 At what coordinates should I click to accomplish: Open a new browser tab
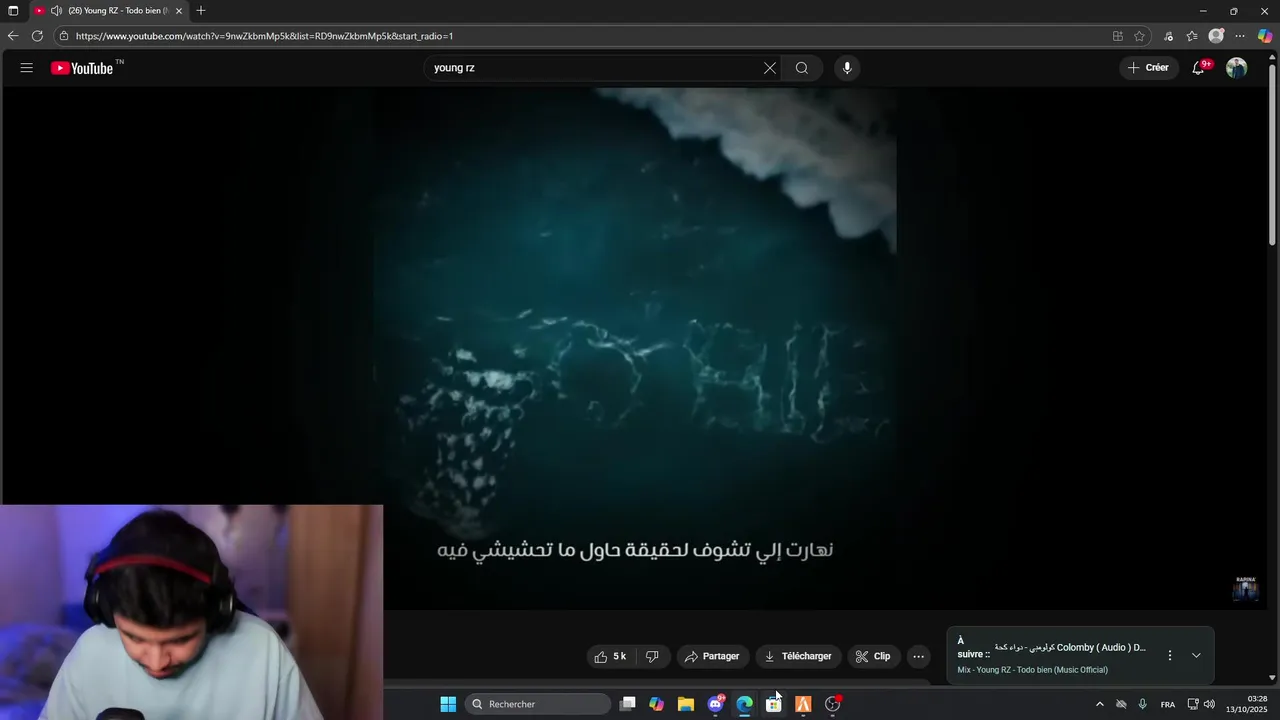[x=201, y=11]
